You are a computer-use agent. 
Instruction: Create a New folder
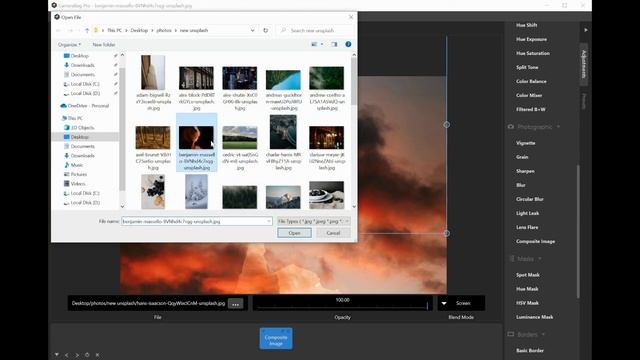click(104, 44)
